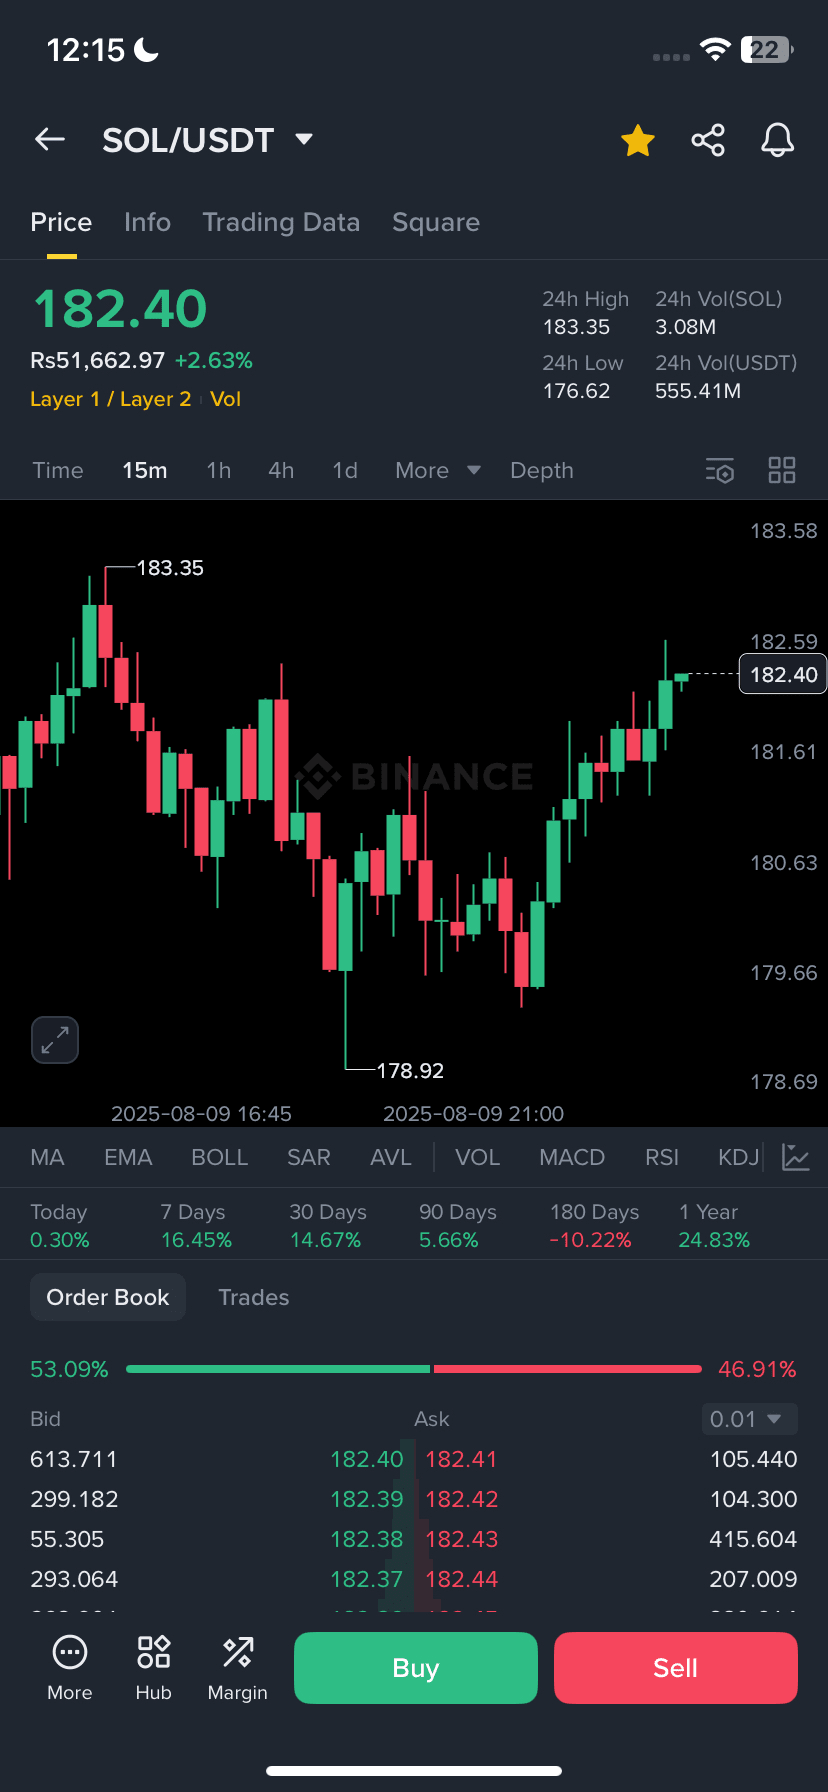Switch to the Info tab
Image resolution: width=828 pixels, height=1792 pixels.
[147, 222]
